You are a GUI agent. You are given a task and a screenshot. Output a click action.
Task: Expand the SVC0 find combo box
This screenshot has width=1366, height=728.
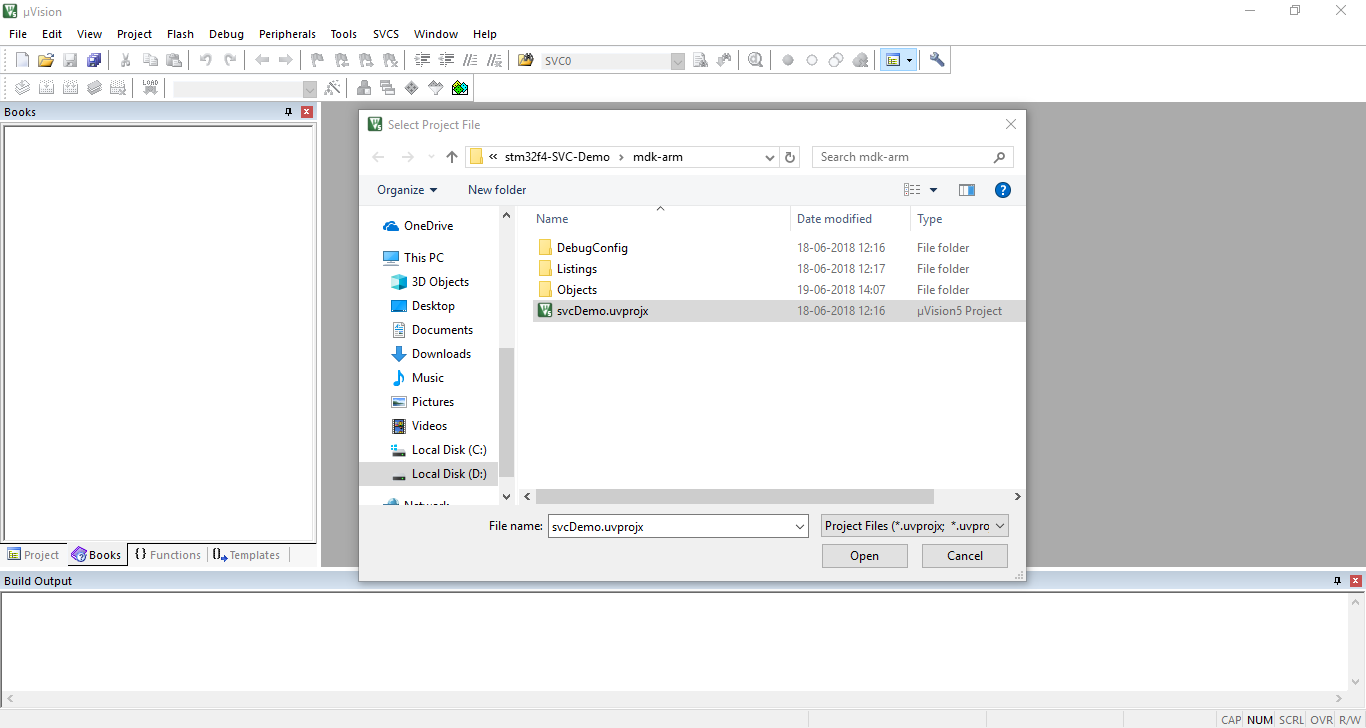pyautogui.click(x=678, y=61)
